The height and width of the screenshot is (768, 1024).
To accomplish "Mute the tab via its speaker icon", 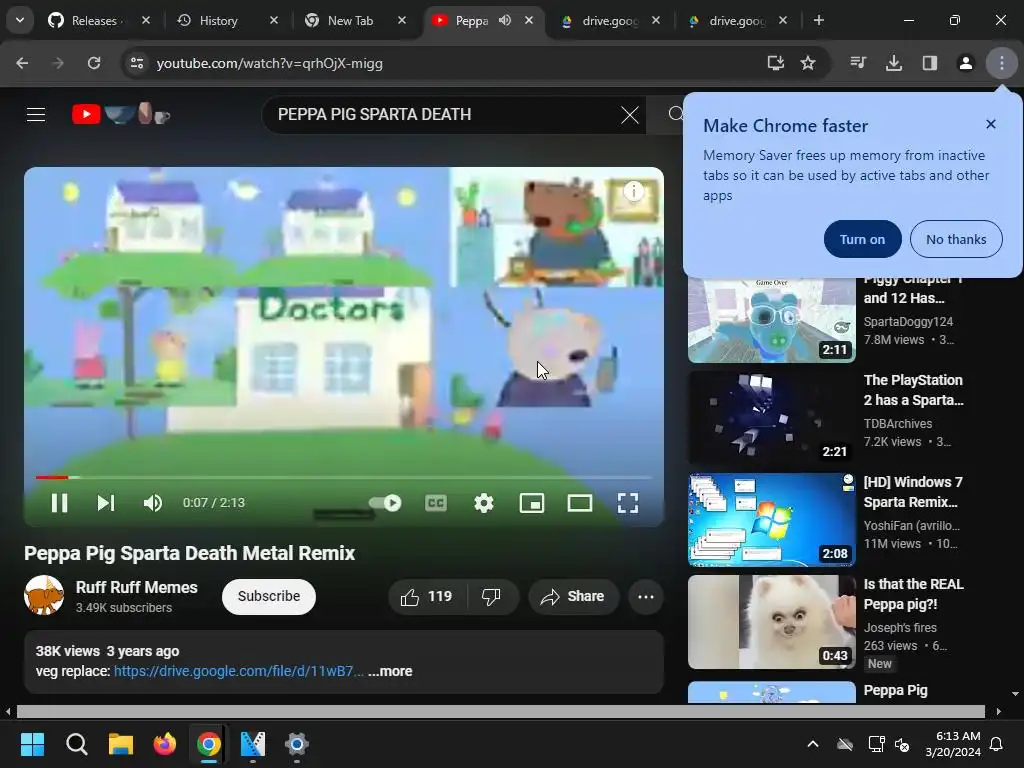I will click(504, 20).
